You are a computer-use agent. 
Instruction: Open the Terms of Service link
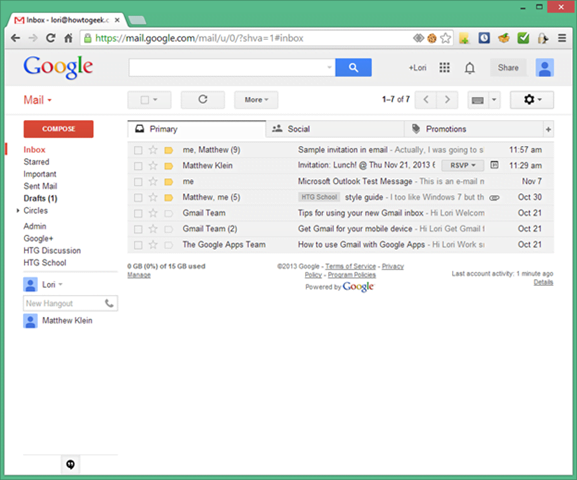(x=350, y=266)
